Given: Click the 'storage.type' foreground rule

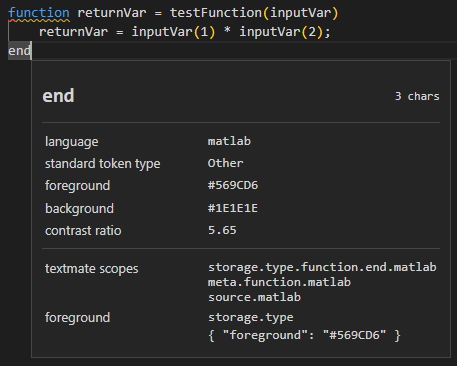Looking at the screenshot, I should (x=251, y=317).
